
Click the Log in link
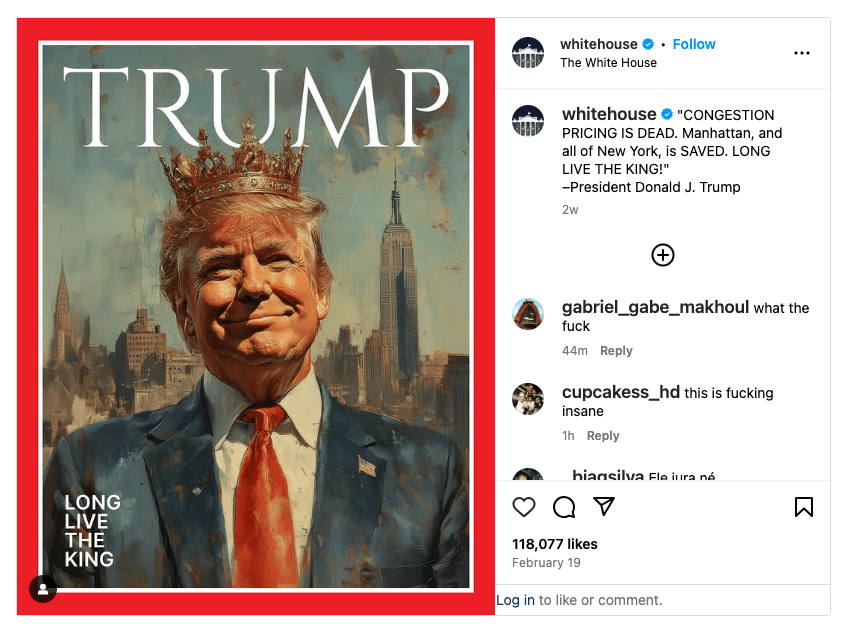click(x=515, y=600)
